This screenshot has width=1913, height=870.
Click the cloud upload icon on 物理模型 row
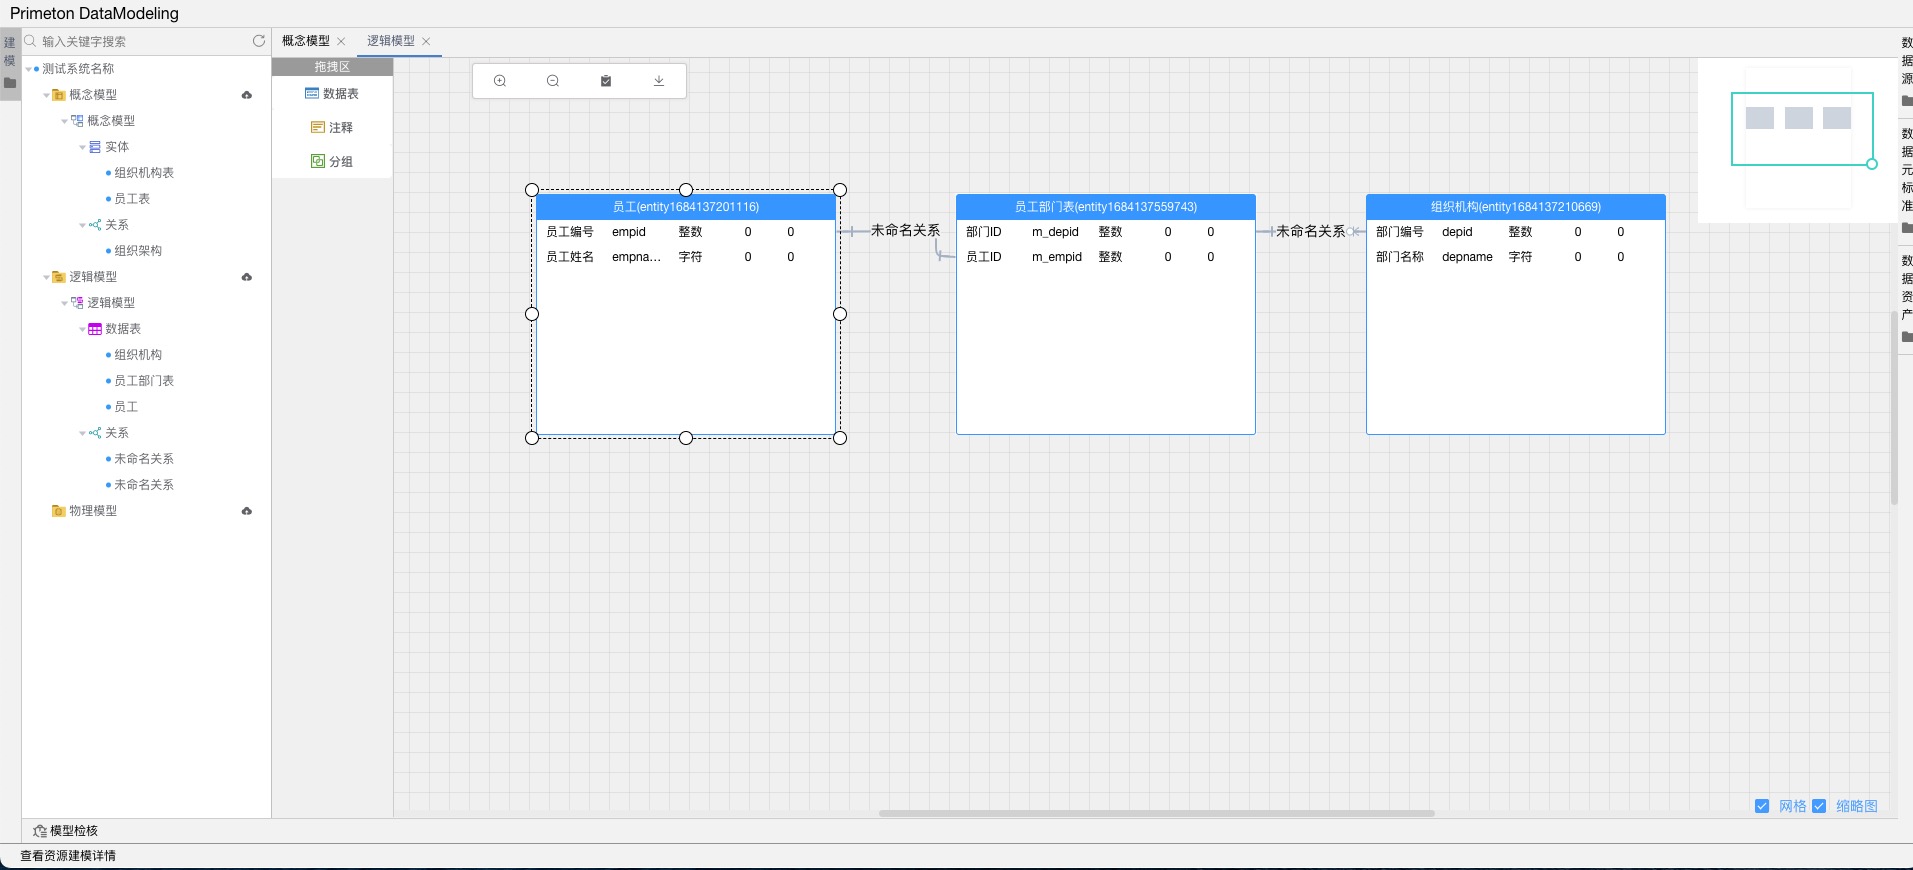[x=247, y=511]
